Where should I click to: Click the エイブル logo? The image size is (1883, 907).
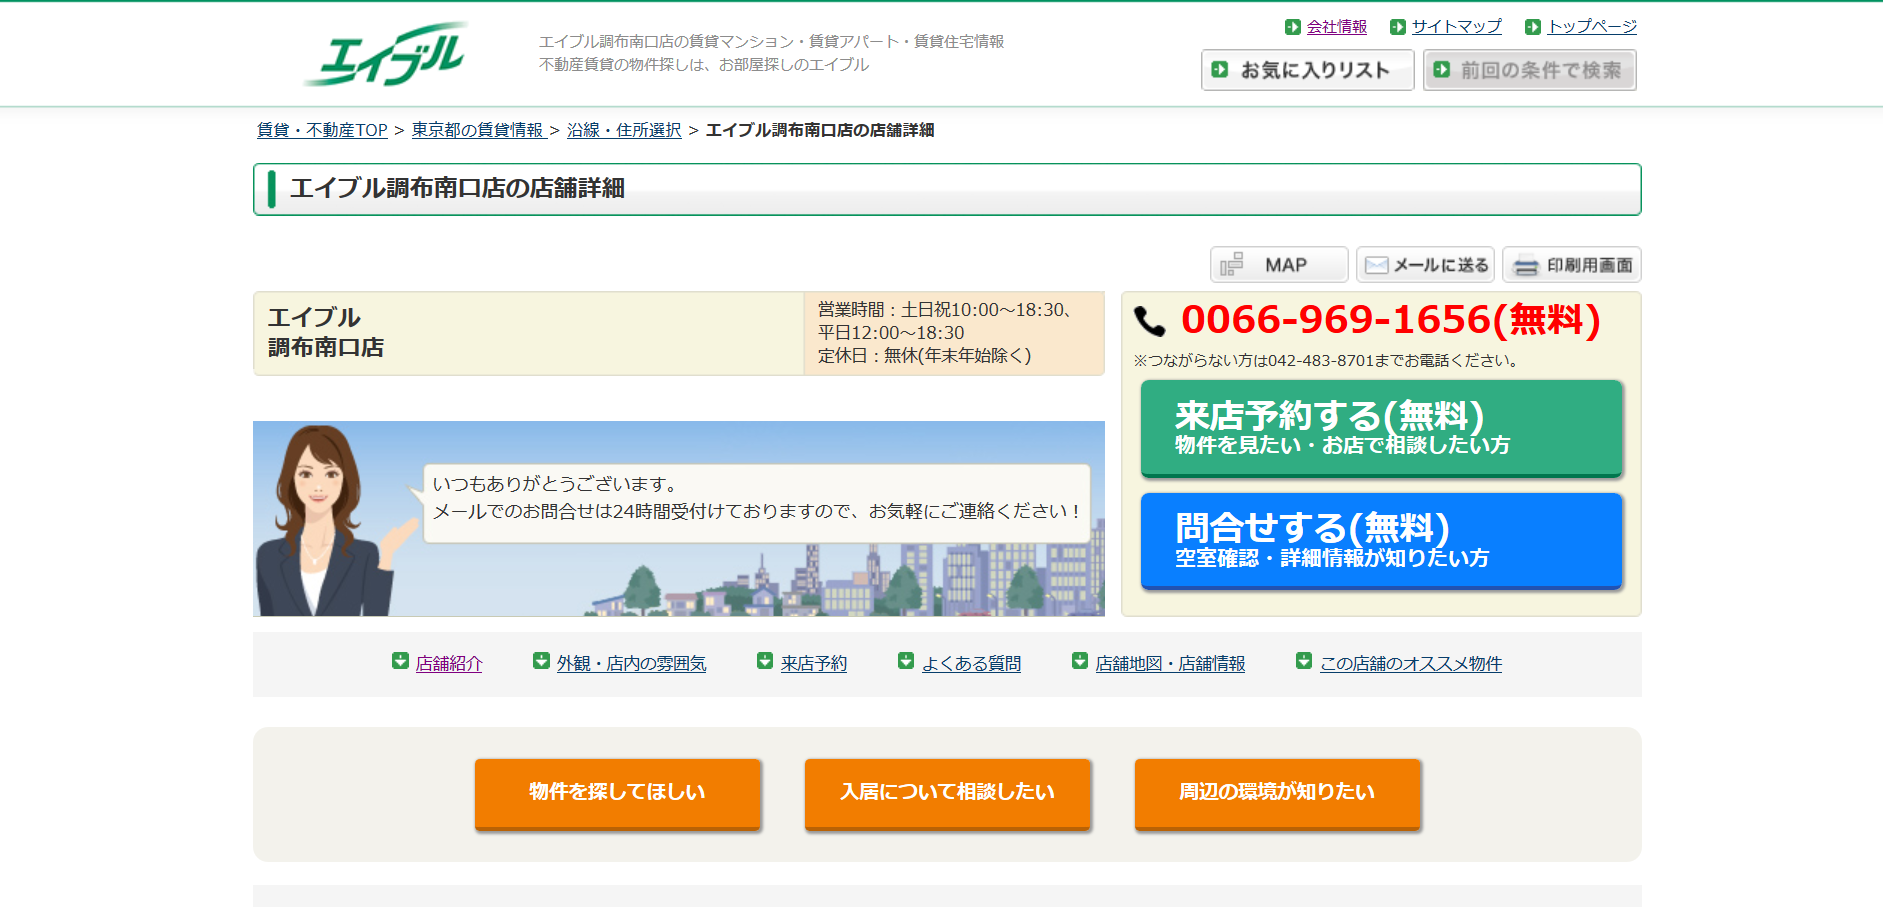point(386,54)
